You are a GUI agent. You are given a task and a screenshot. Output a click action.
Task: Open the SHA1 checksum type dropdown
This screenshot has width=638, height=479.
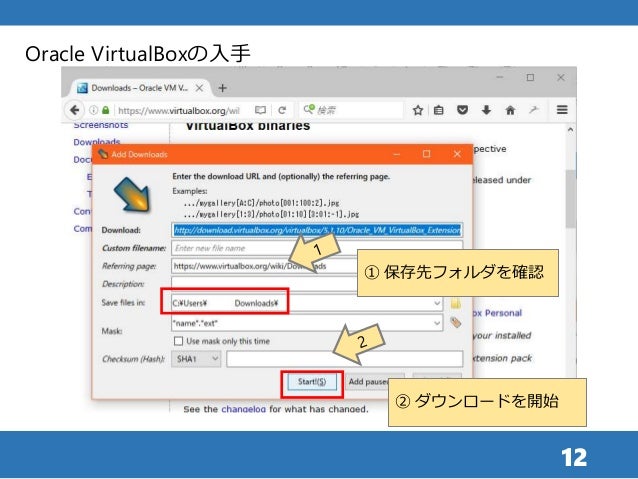(196, 359)
